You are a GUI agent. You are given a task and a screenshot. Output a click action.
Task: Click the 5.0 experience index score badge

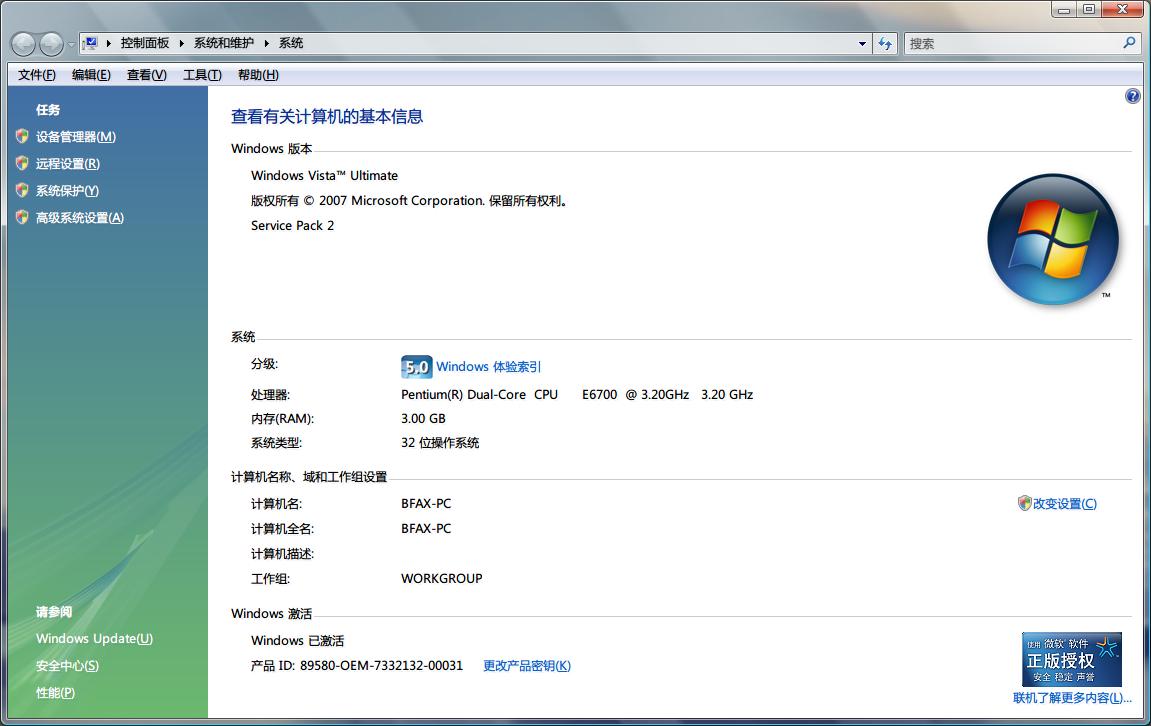416,367
